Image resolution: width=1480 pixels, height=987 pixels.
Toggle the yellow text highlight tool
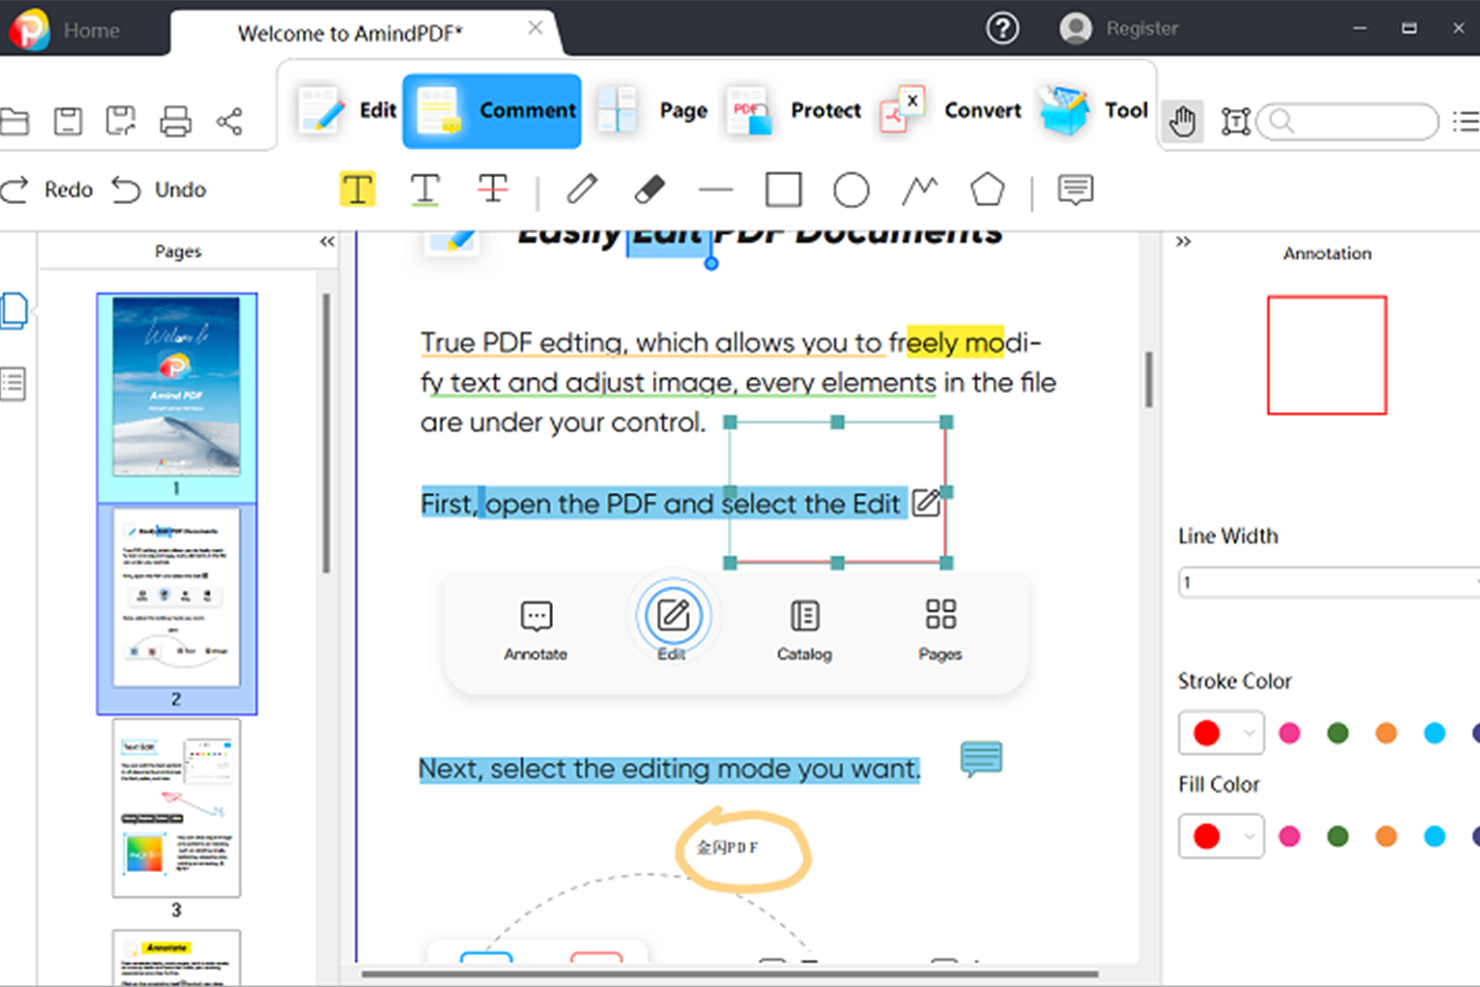point(357,189)
